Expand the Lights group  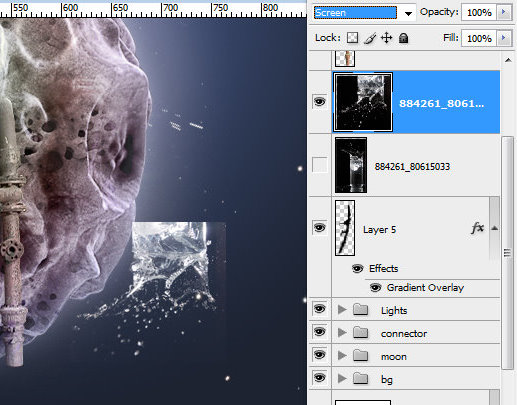(342, 310)
